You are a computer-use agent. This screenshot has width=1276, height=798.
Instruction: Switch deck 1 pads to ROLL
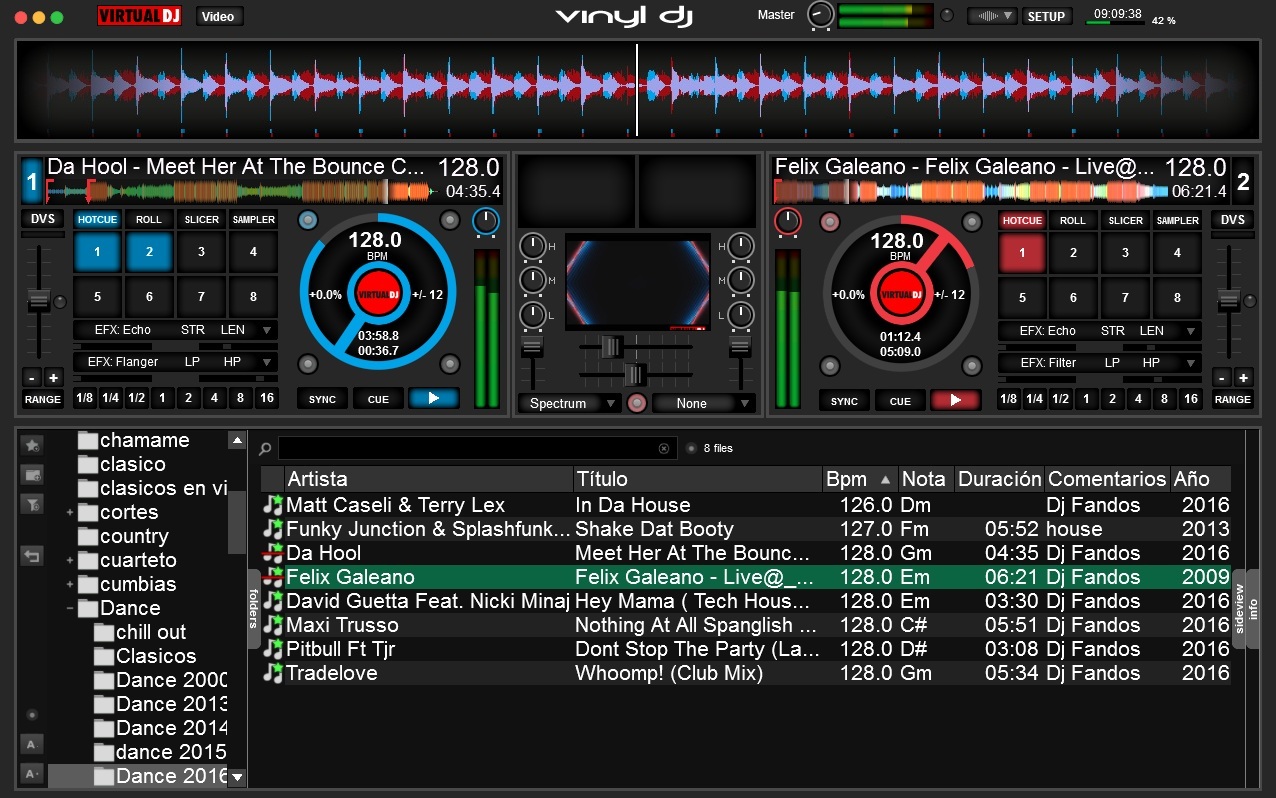click(149, 220)
